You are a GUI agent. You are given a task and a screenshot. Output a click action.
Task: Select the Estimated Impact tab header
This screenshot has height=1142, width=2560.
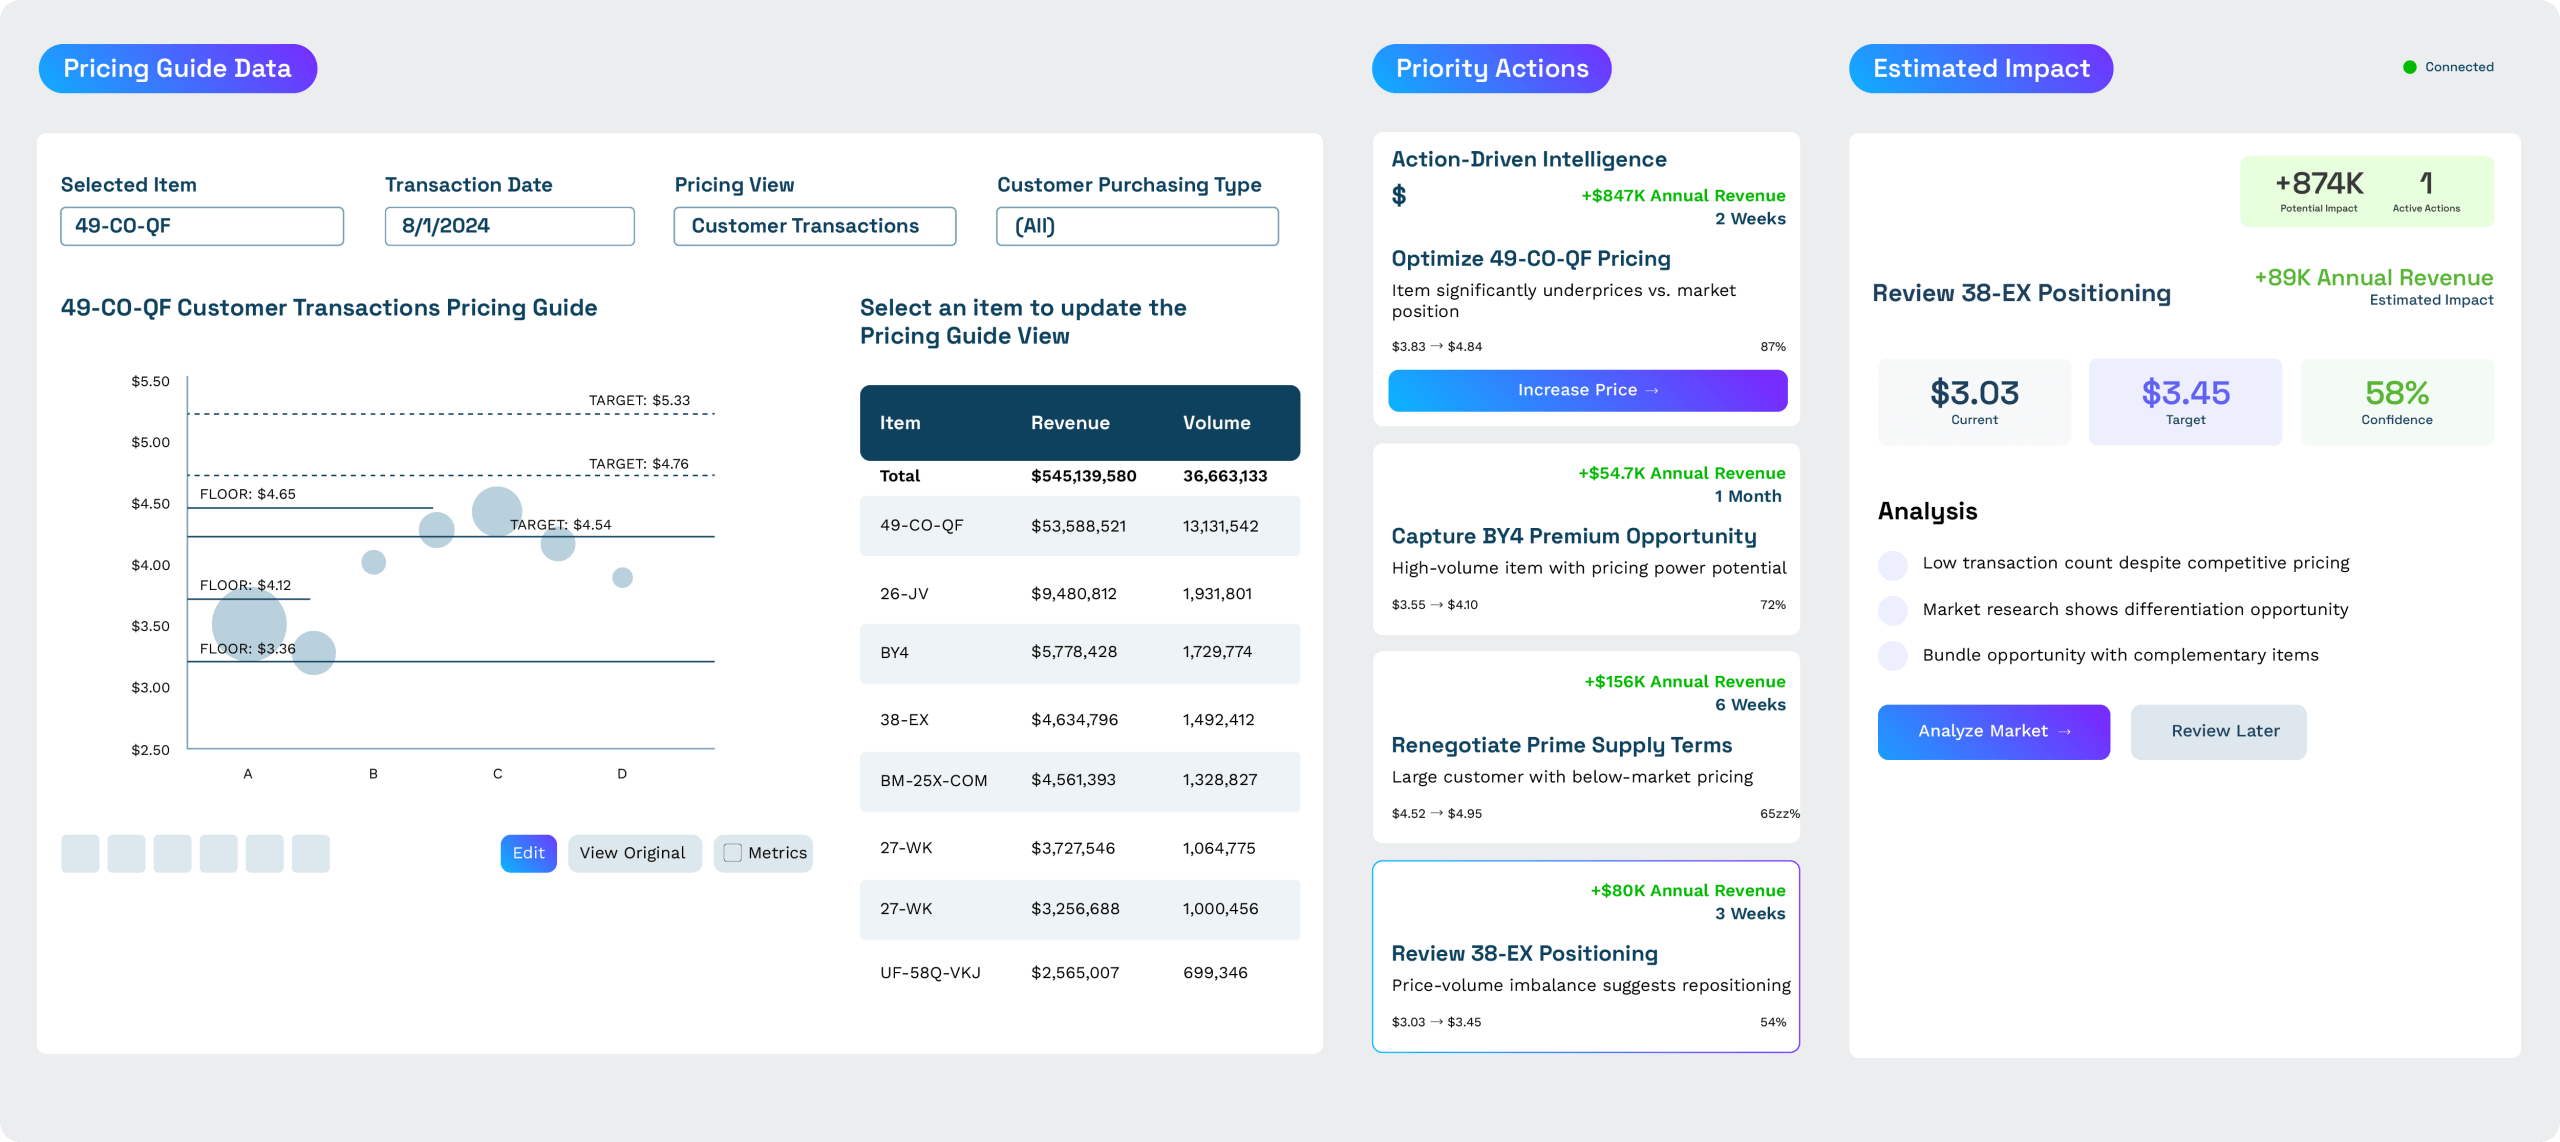tap(1980, 69)
